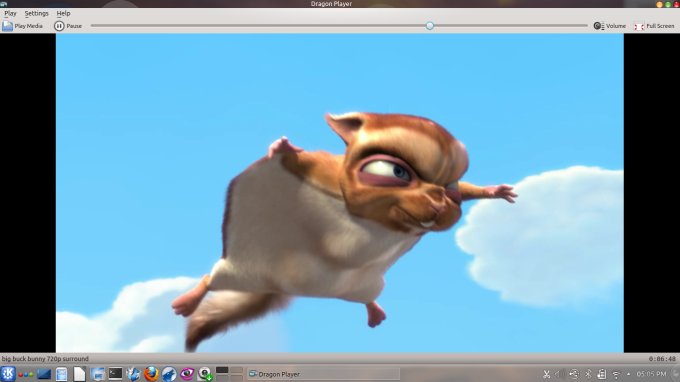Click the video display area
Screen dimensions: 680x382
(340, 193)
